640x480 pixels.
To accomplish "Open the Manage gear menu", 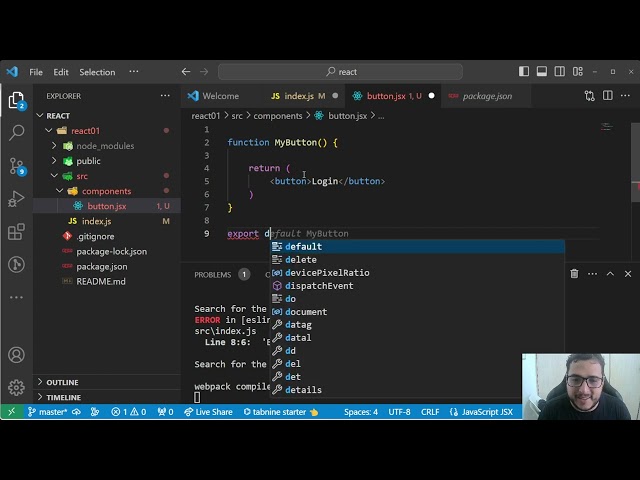I will click(x=16, y=387).
